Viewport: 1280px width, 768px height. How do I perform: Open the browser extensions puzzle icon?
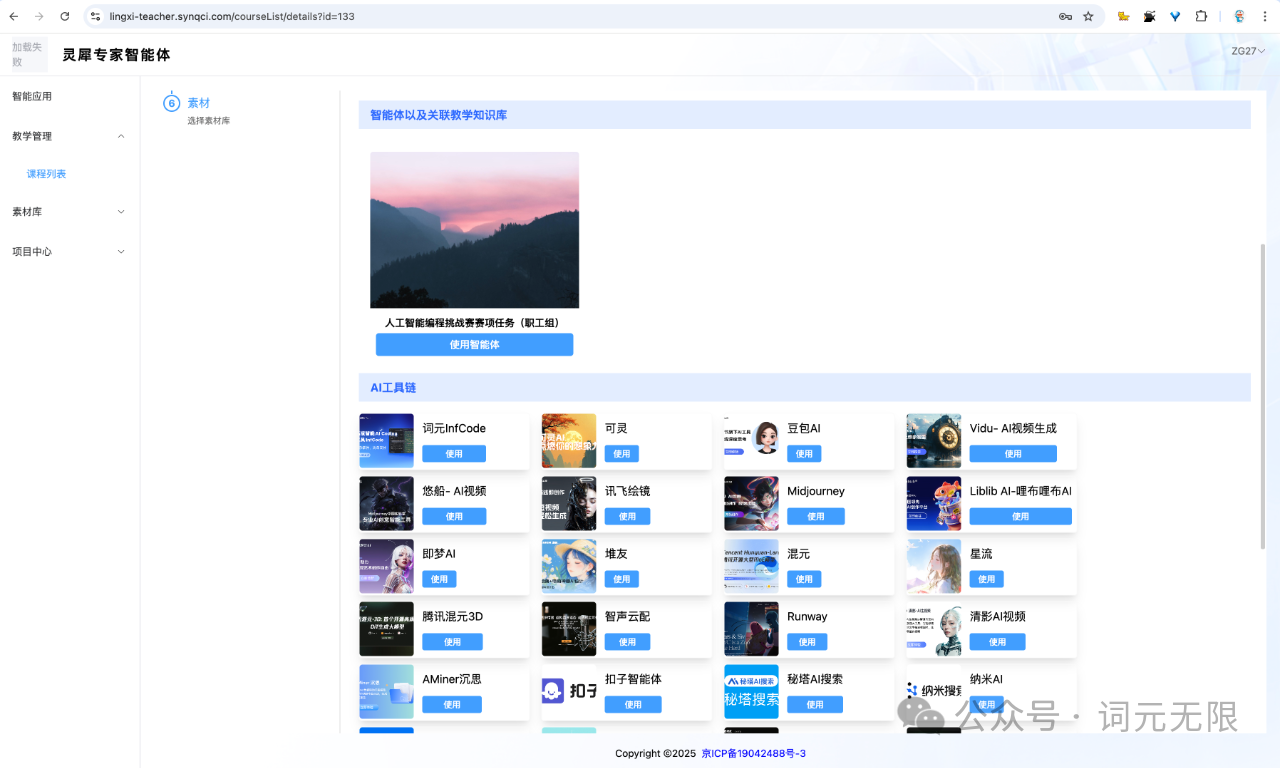(1201, 16)
